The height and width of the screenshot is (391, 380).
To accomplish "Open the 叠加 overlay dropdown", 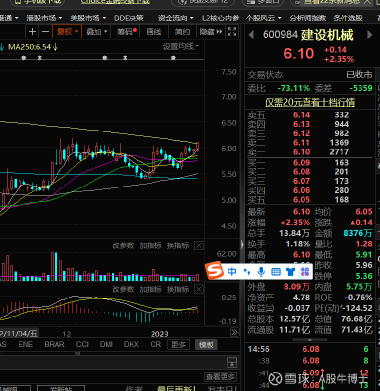I will pos(97,32).
